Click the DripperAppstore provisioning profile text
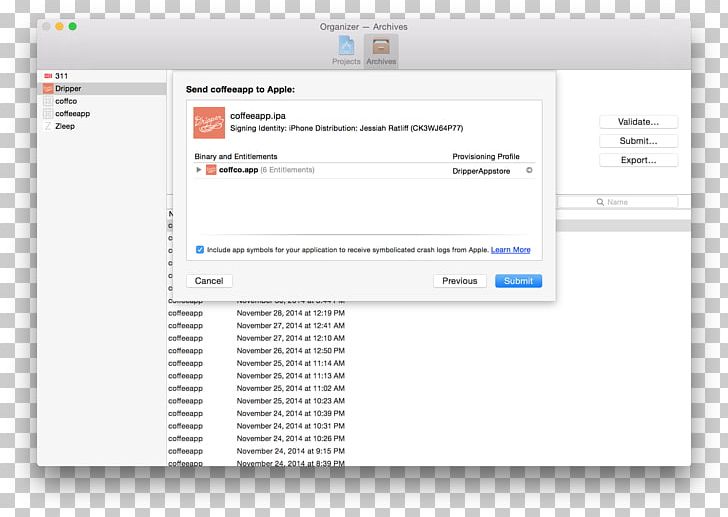This screenshot has height=517, width=728. click(x=481, y=171)
